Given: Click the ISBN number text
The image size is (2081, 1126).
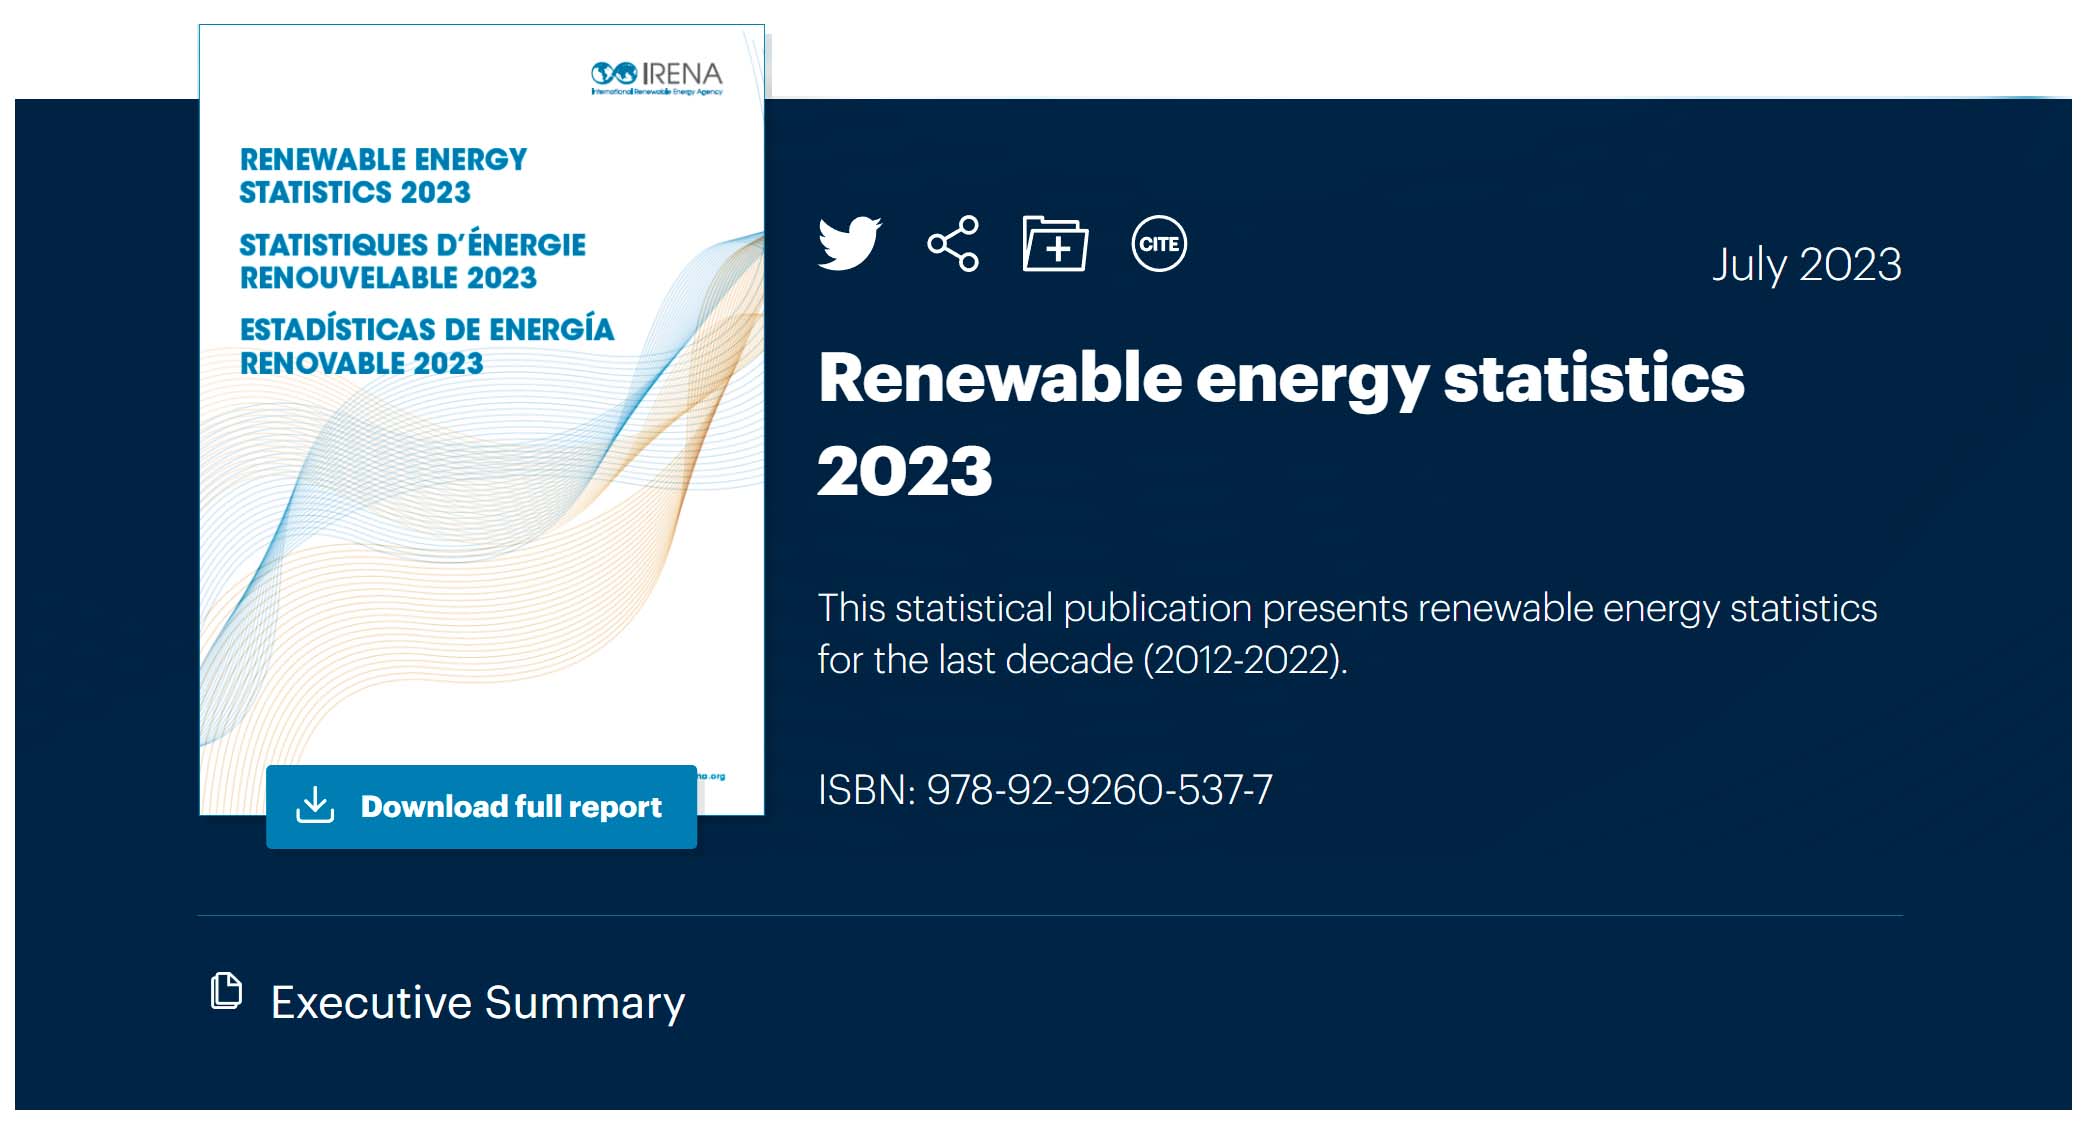Looking at the screenshot, I should coord(1043,789).
